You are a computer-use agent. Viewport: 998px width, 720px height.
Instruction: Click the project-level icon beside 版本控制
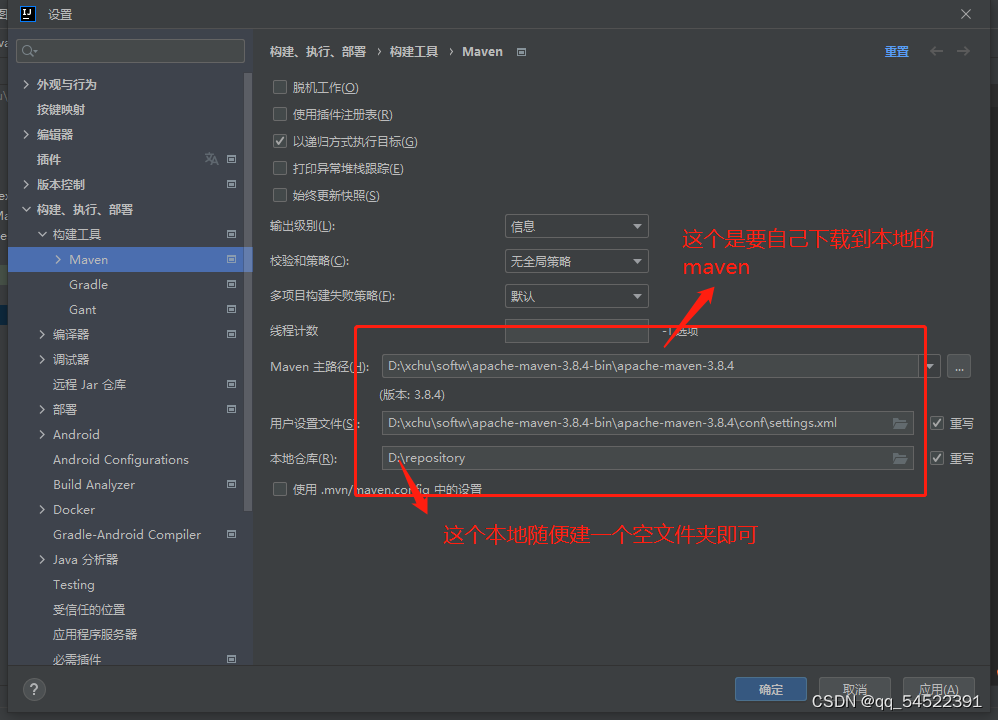coord(232,184)
